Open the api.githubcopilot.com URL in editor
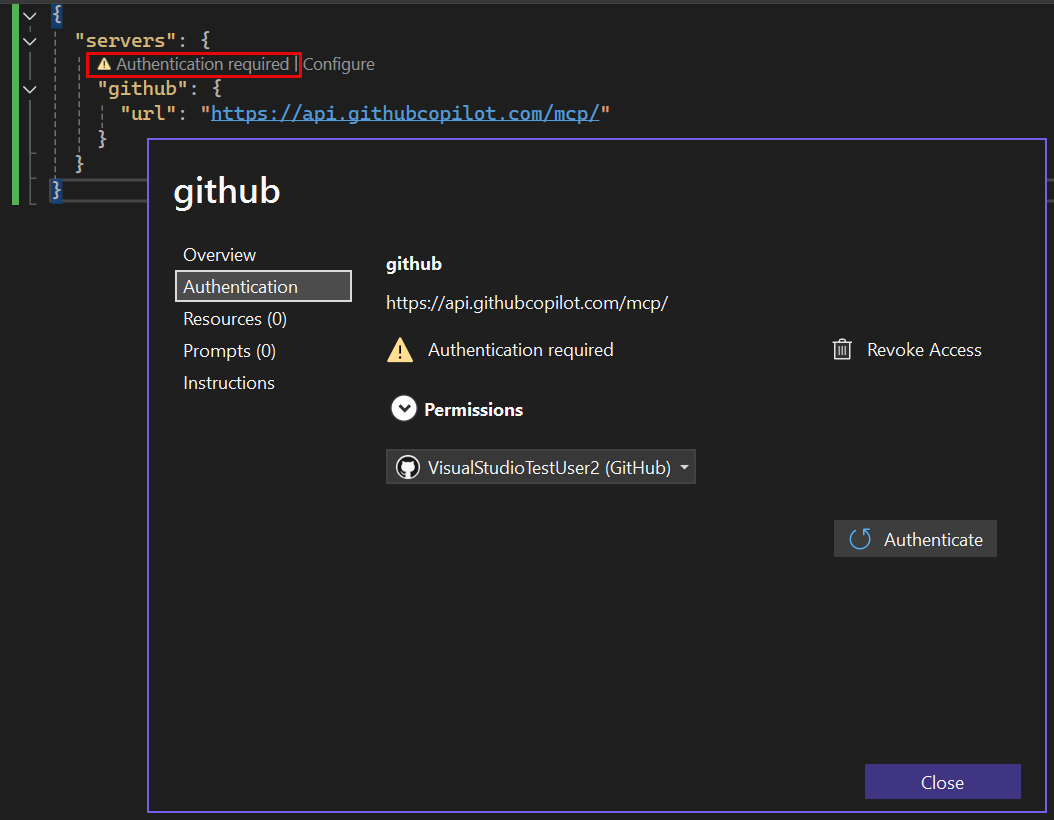This screenshot has width=1054, height=820. [x=405, y=113]
